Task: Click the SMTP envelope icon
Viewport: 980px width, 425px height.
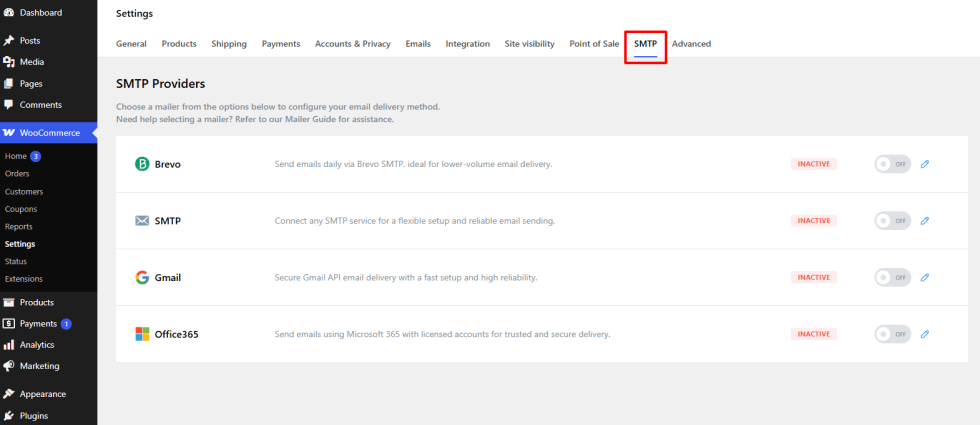Action: tap(142, 220)
